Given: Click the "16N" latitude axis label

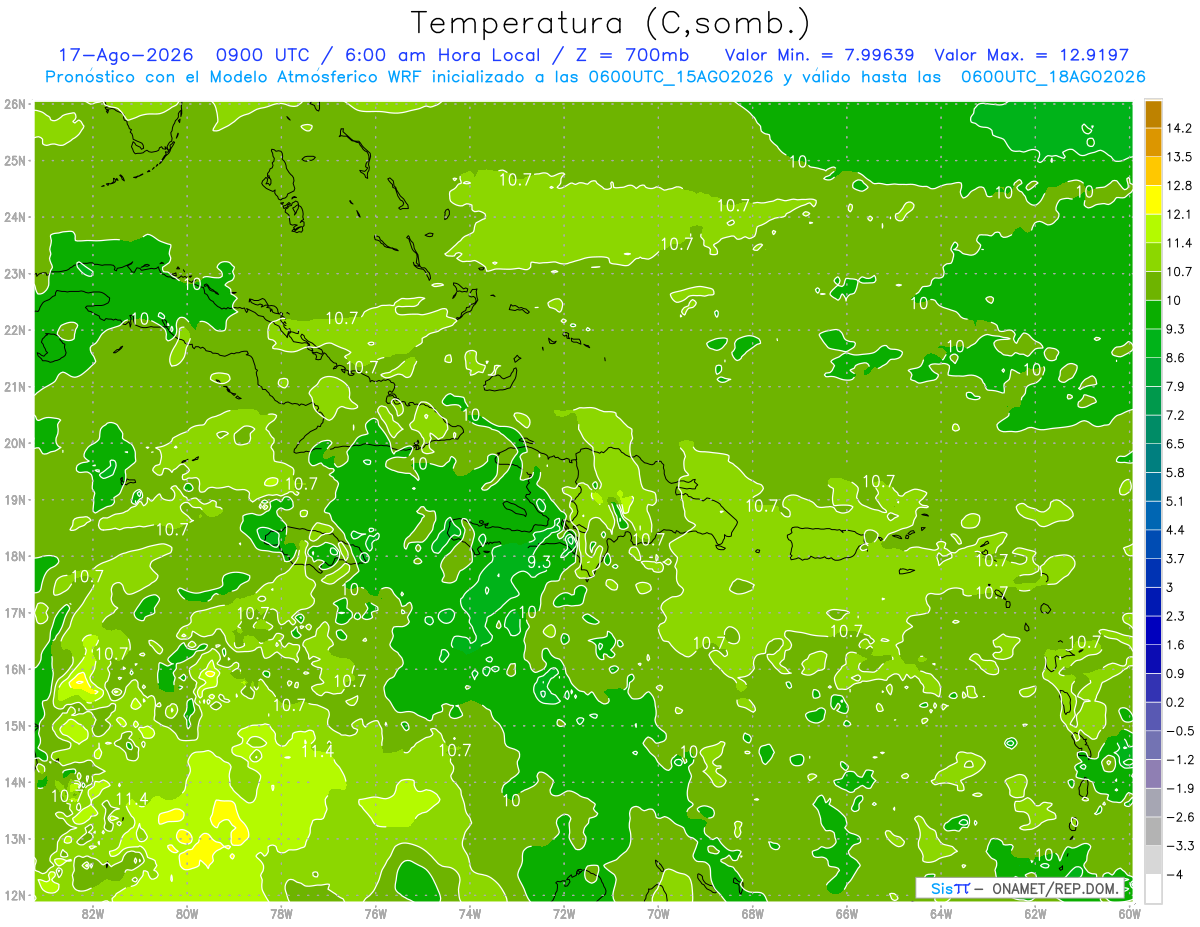Looking at the screenshot, I should point(15,669).
